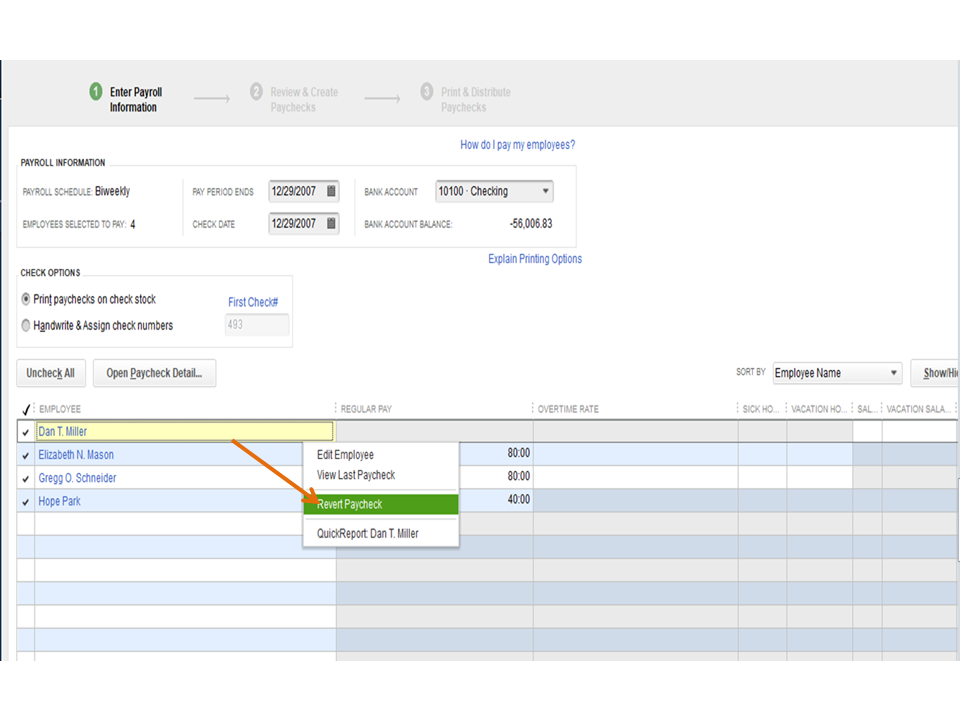The image size is (960, 720).
Task: Choose Revert Paycheck from context menu
Action: [380, 504]
